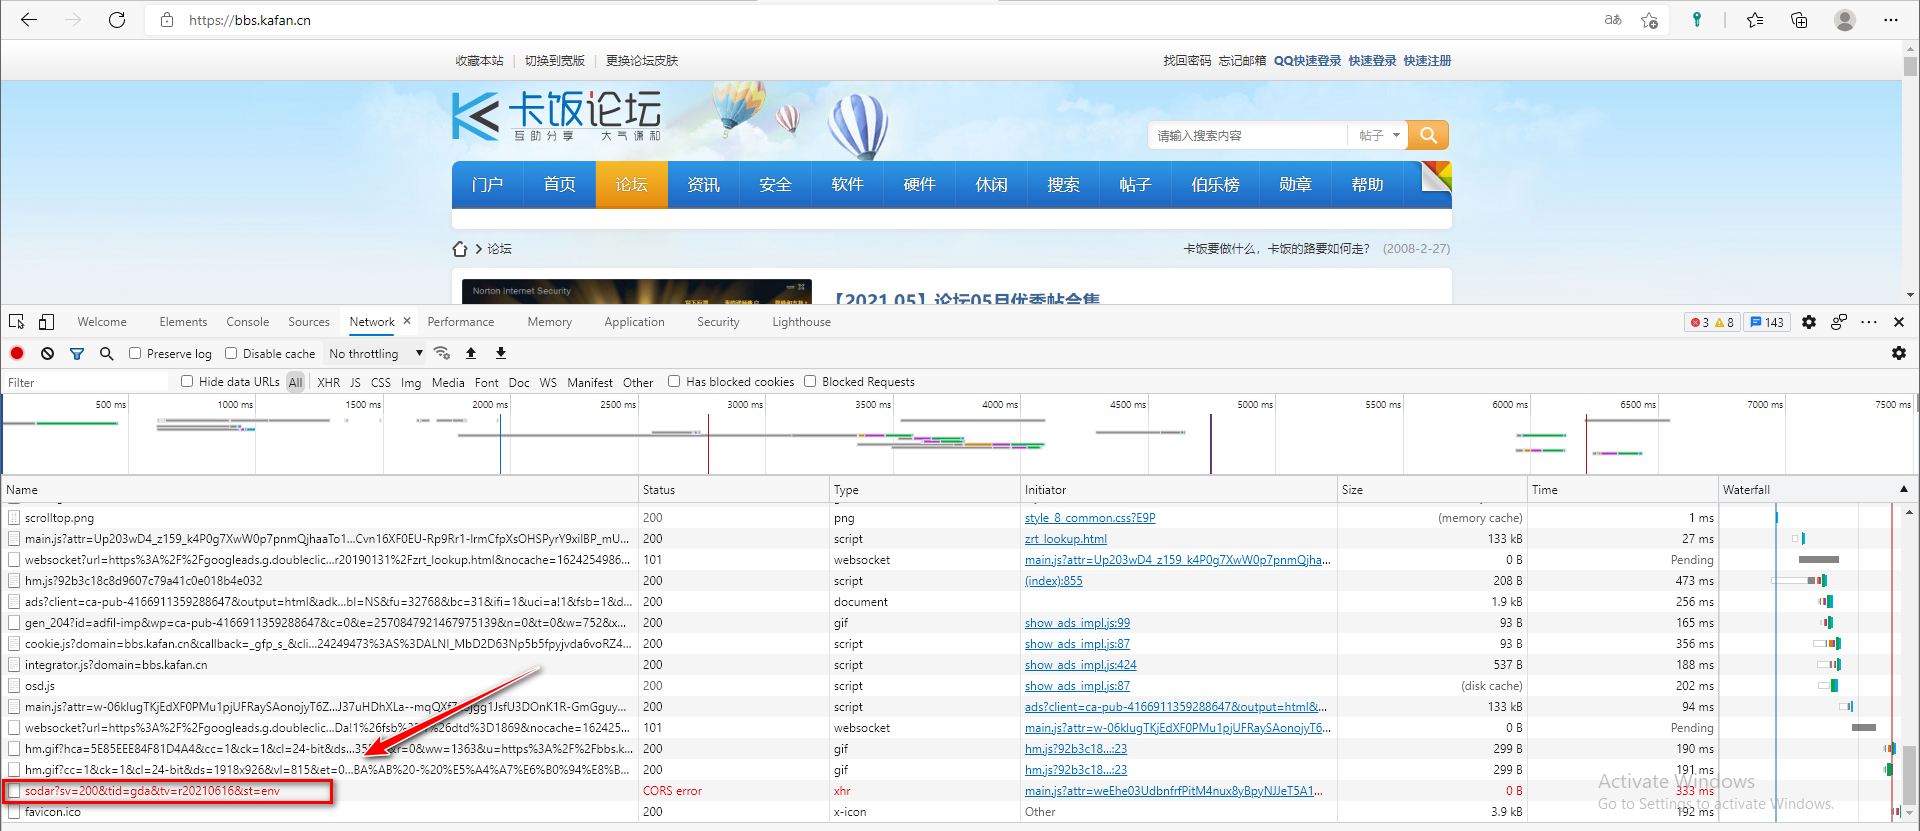The width and height of the screenshot is (1920, 831).
Task: Open the 安全 forum nav item
Action: [x=775, y=185]
